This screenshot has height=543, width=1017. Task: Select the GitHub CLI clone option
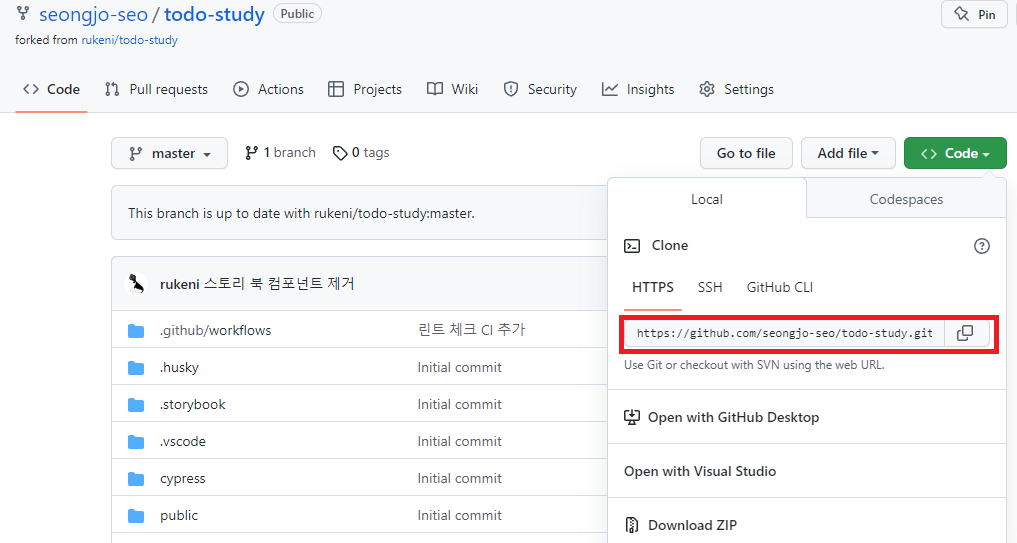click(x=780, y=287)
